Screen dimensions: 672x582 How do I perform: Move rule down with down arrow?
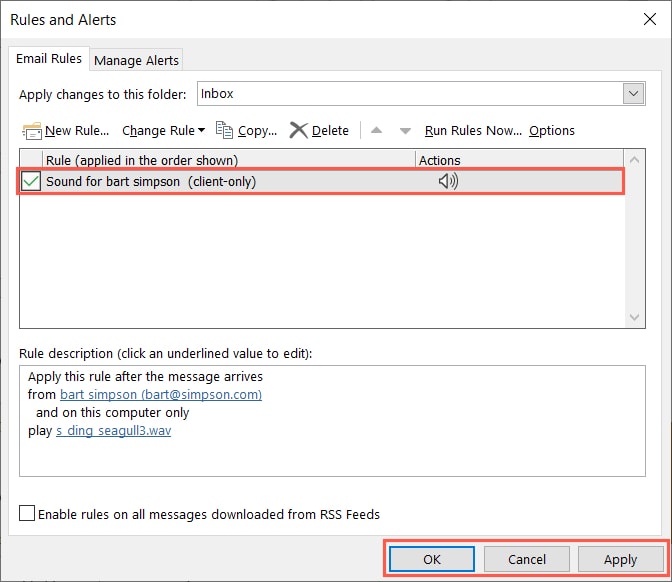(x=405, y=131)
